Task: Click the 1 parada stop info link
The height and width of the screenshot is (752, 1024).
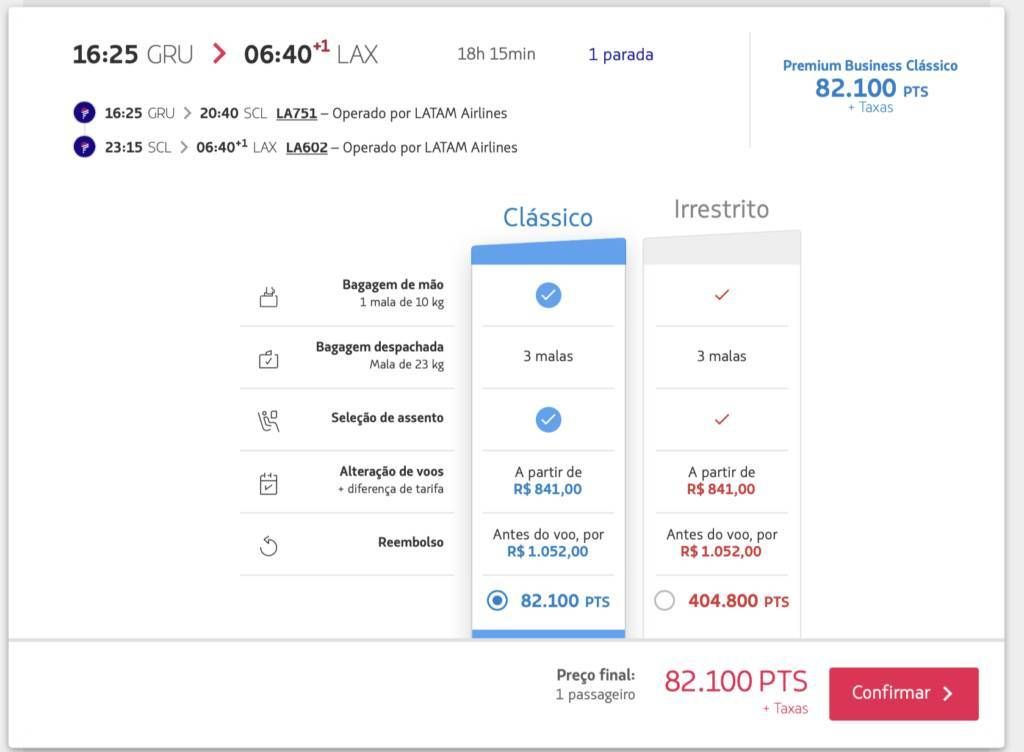Action: click(x=620, y=54)
